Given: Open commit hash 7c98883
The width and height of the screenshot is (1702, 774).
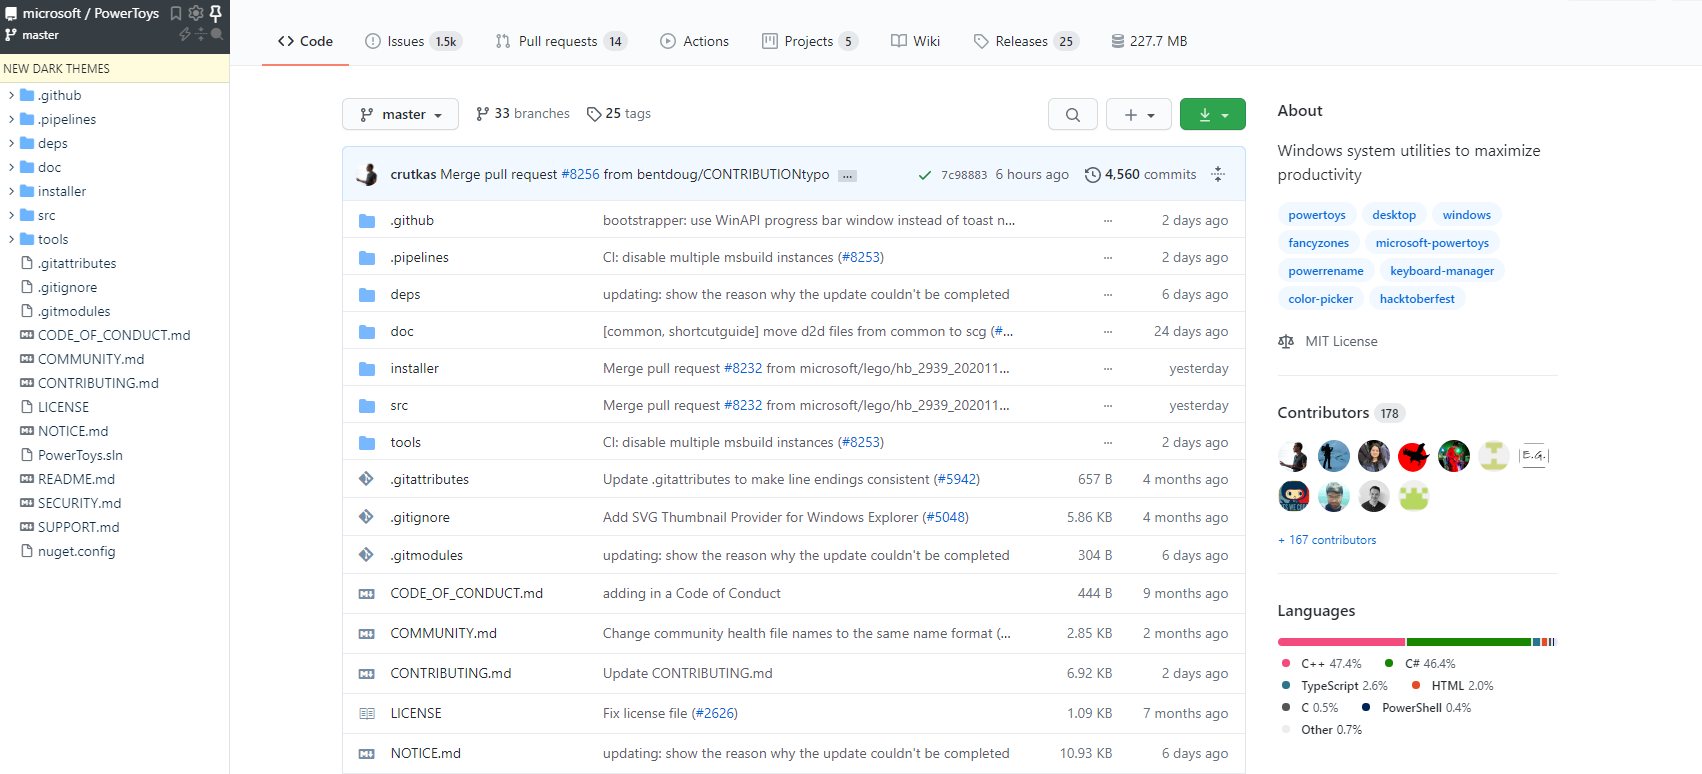Looking at the screenshot, I should click(x=964, y=174).
